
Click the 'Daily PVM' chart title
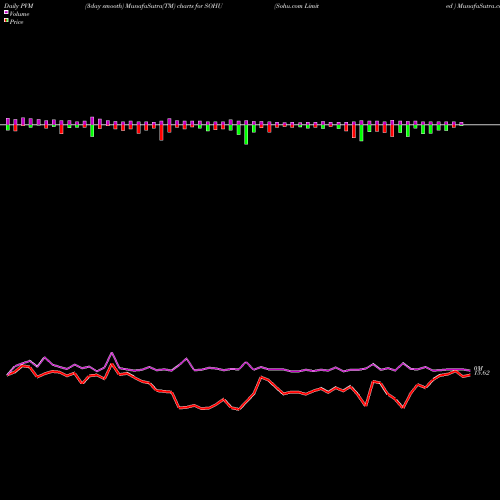click(x=19, y=6)
